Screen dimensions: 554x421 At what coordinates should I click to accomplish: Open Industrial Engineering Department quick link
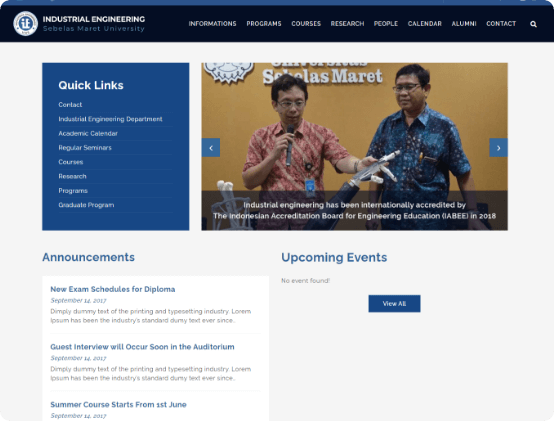[110, 119]
